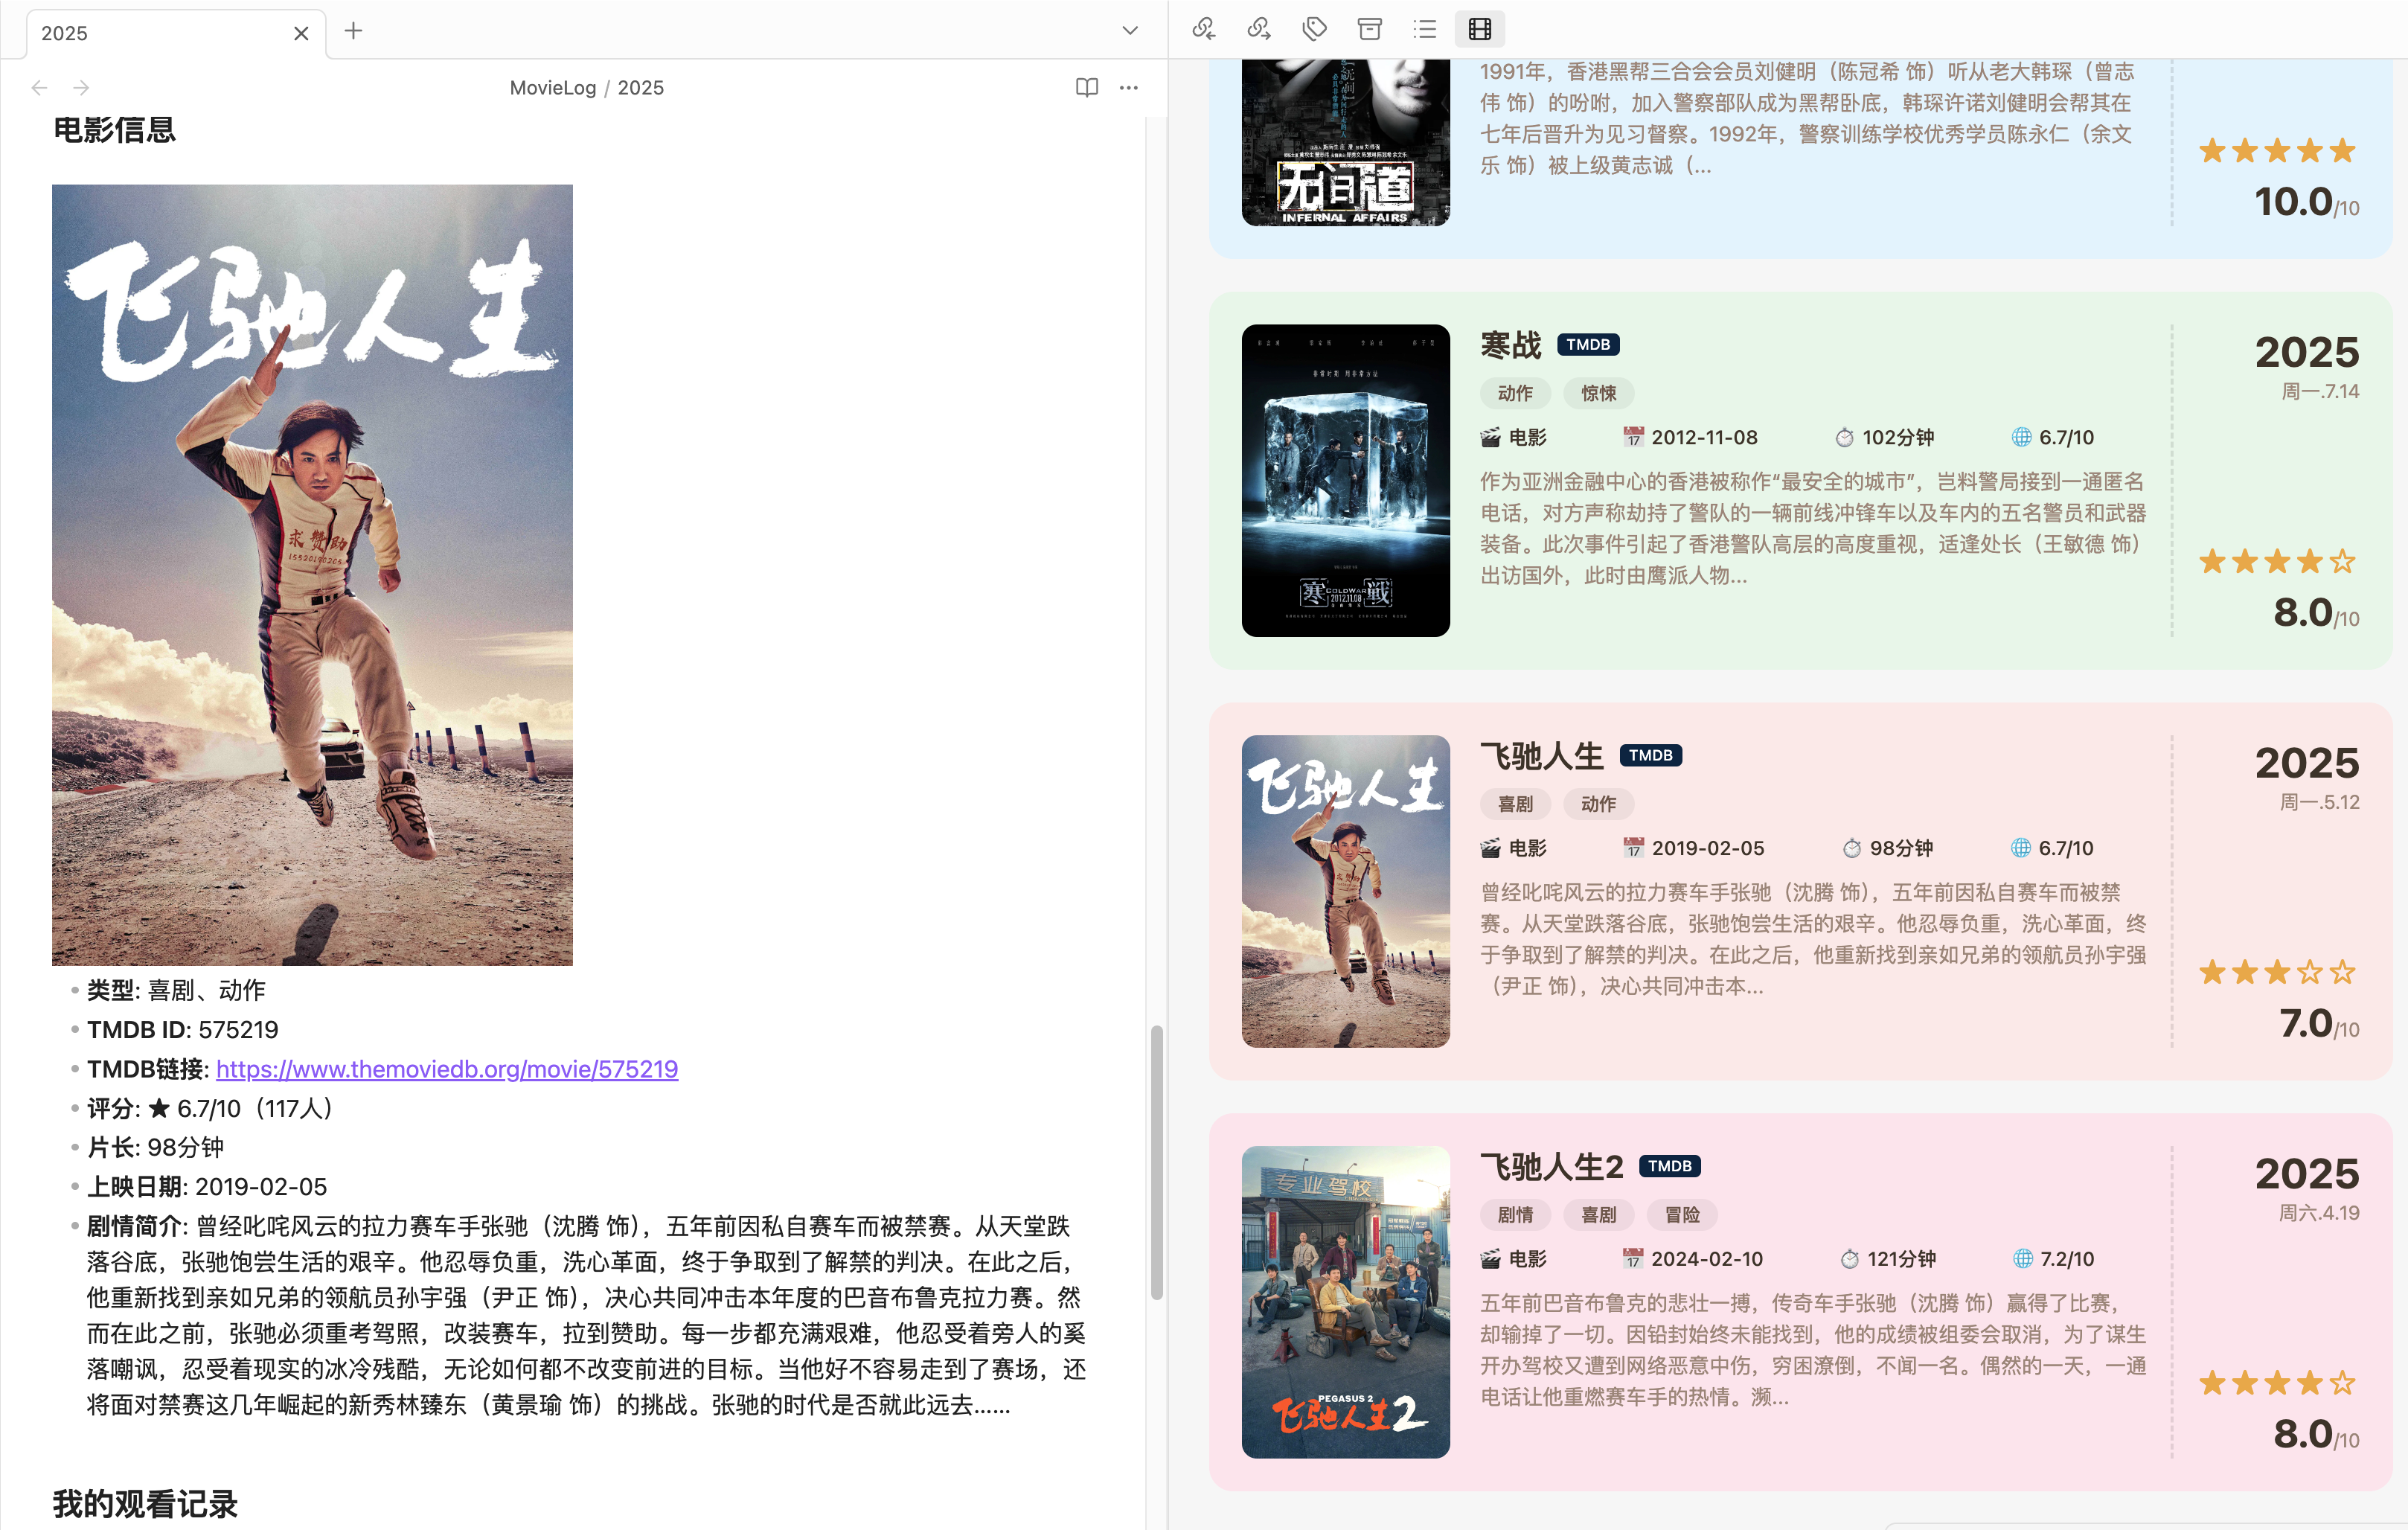Screen dimensions: 2408x1530
Task: Open the archive box (properties) panel icon
Action: (x=1370, y=29)
